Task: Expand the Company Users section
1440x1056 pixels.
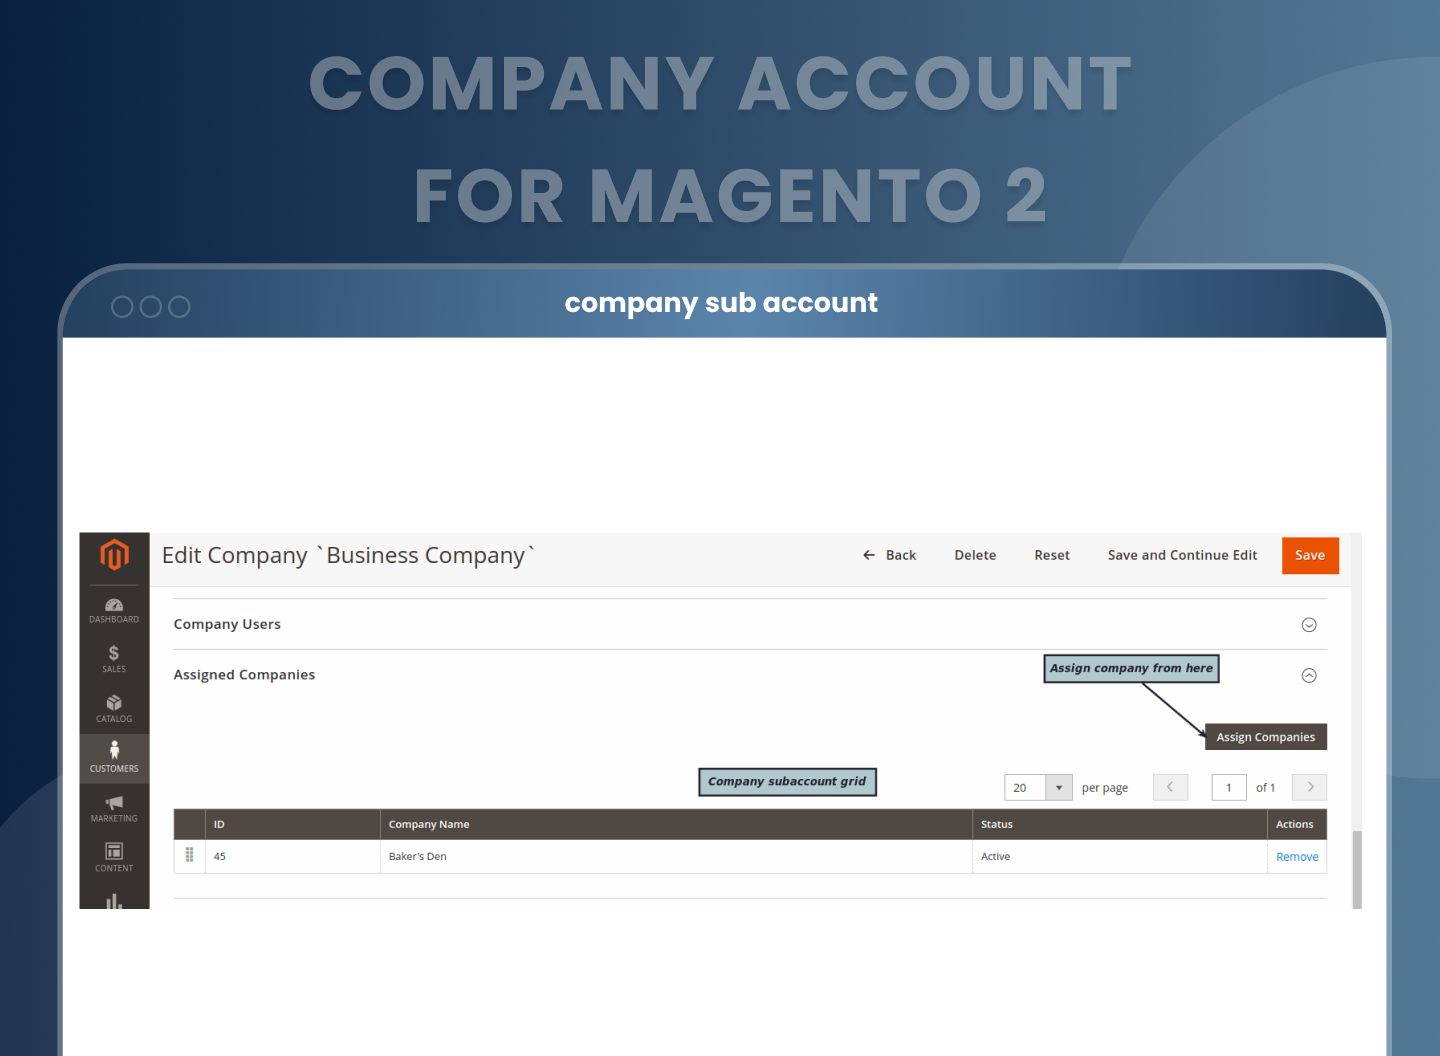Action: coord(1308,625)
